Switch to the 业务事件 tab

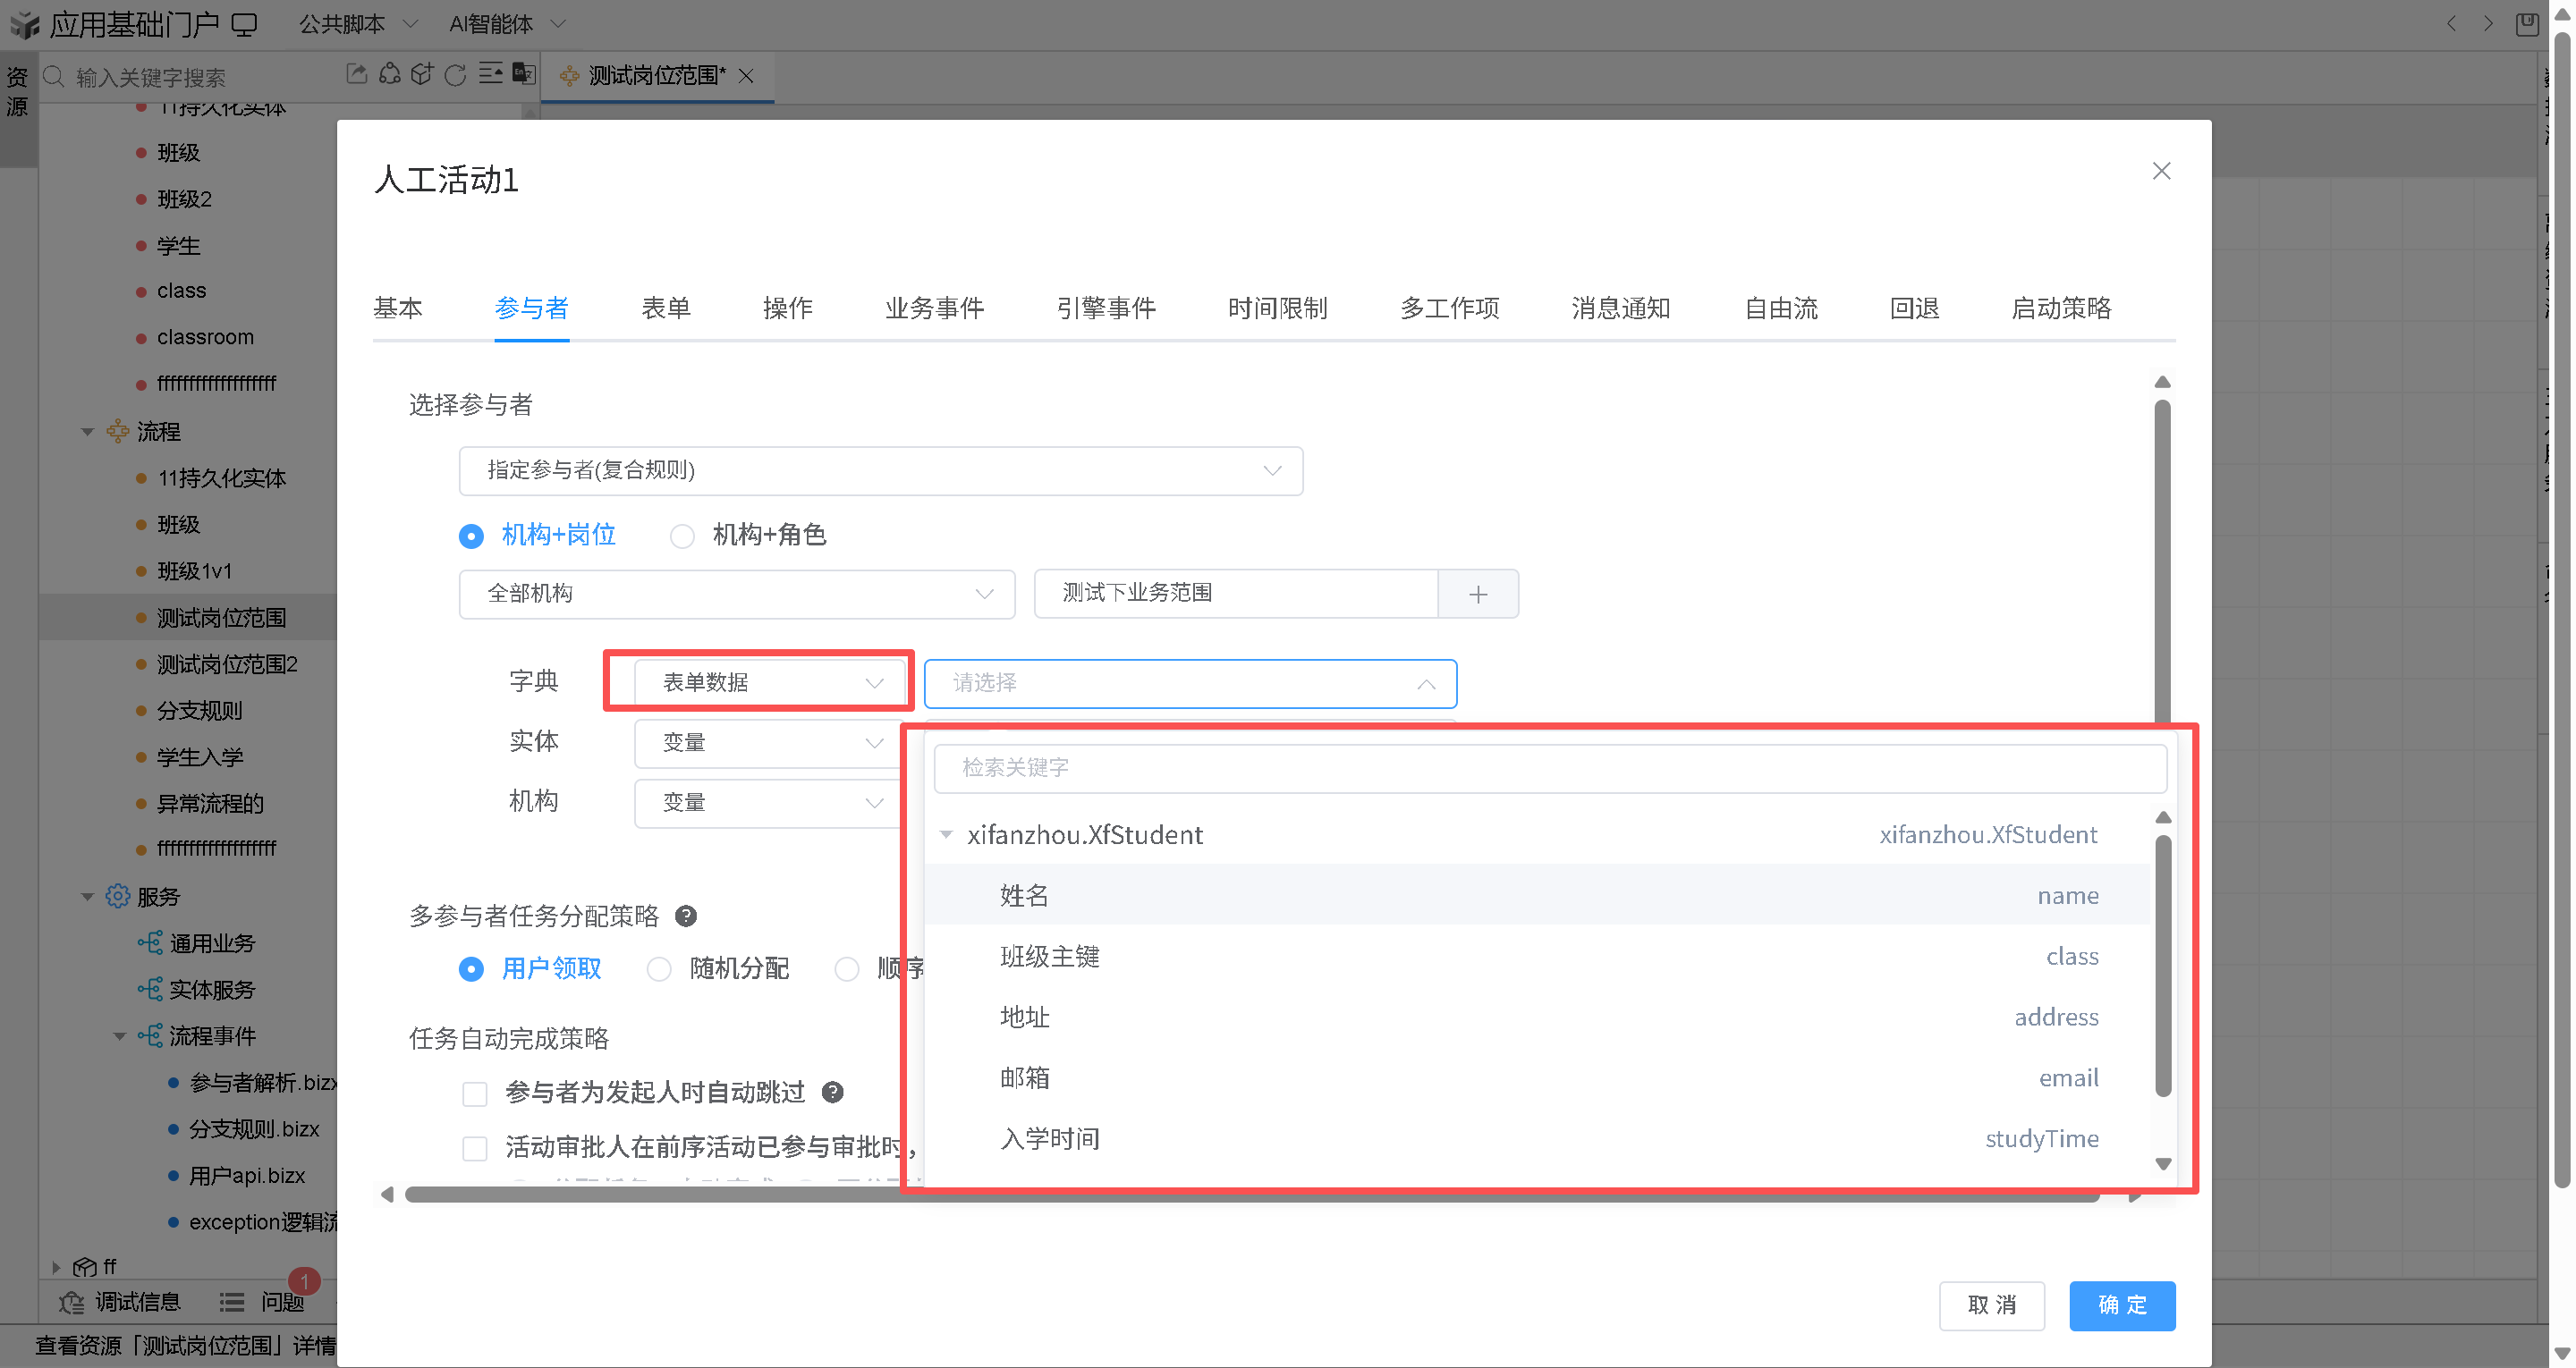pyautogui.click(x=934, y=308)
